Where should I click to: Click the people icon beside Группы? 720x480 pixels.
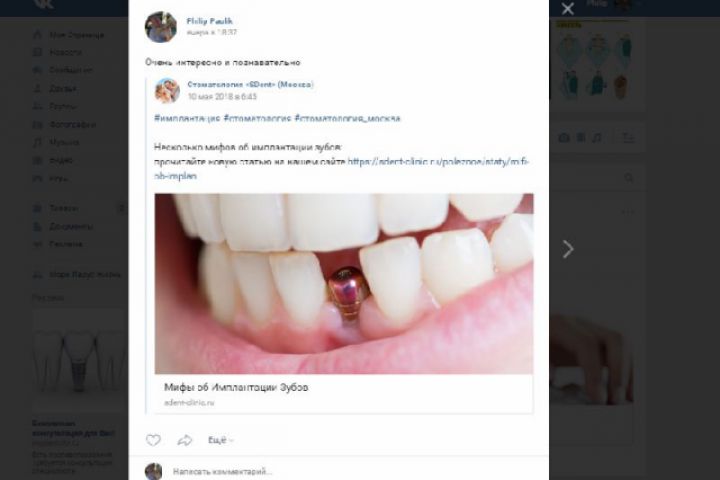tap(38, 107)
